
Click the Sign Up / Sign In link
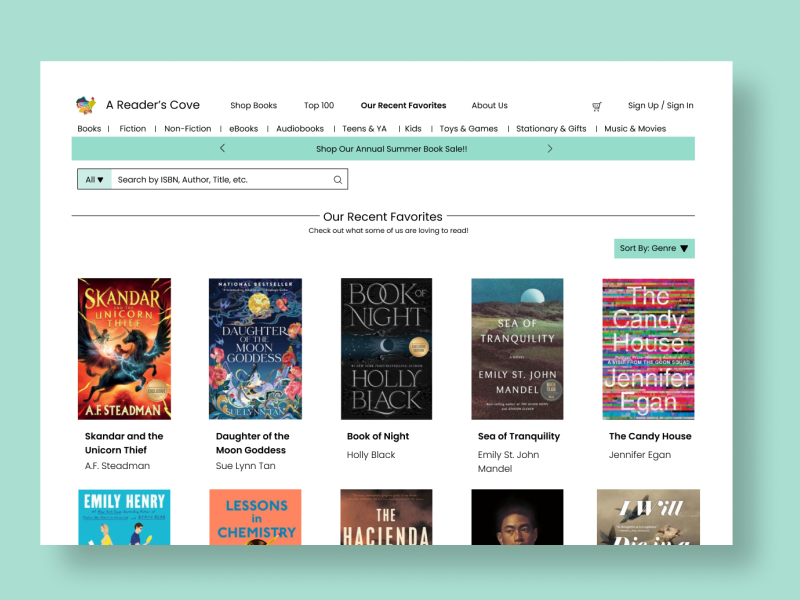(660, 105)
